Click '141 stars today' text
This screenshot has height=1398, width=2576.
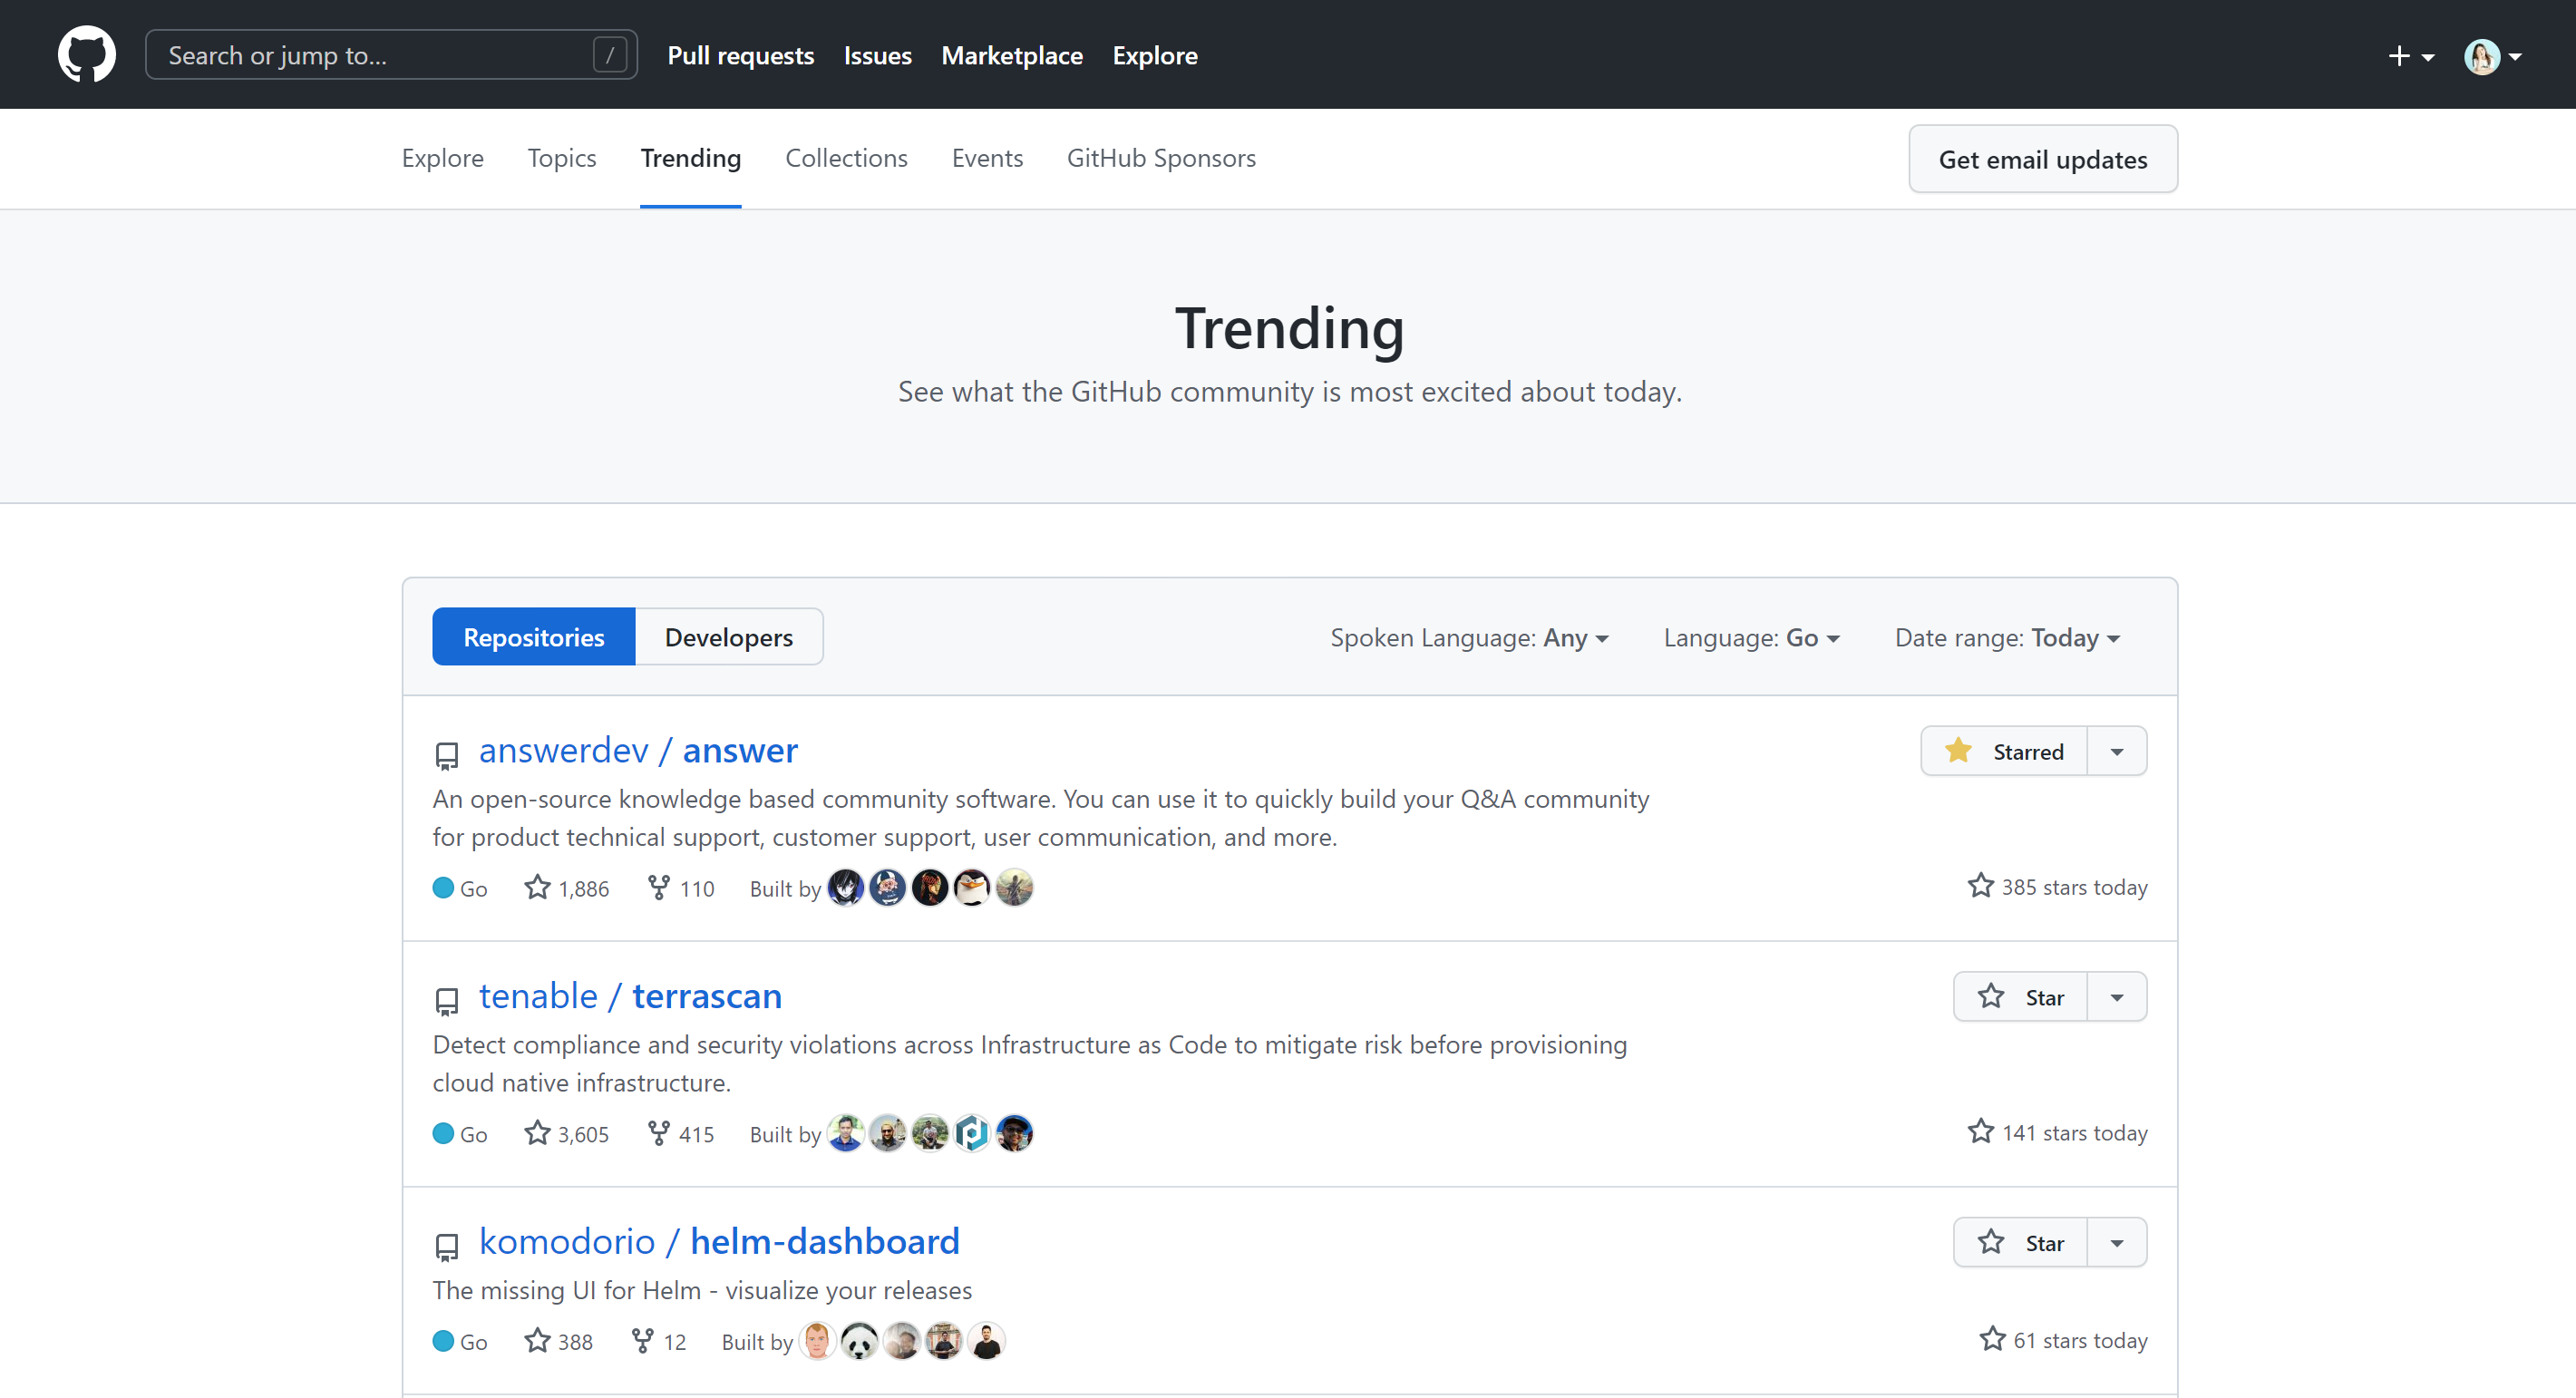point(2074,1133)
